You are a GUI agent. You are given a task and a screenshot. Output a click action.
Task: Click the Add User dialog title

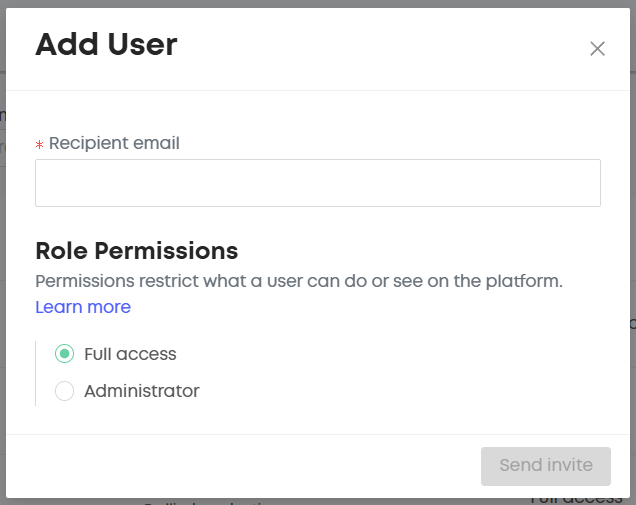point(106,45)
